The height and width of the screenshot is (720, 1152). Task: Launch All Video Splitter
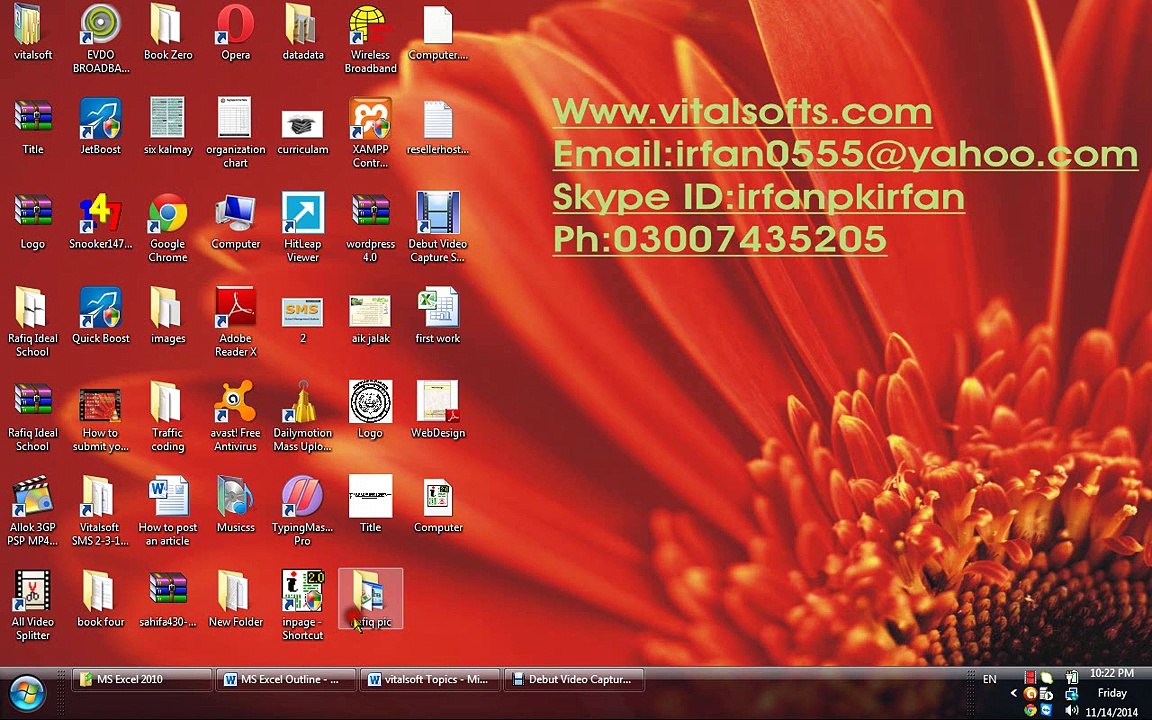tap(32, 605)
